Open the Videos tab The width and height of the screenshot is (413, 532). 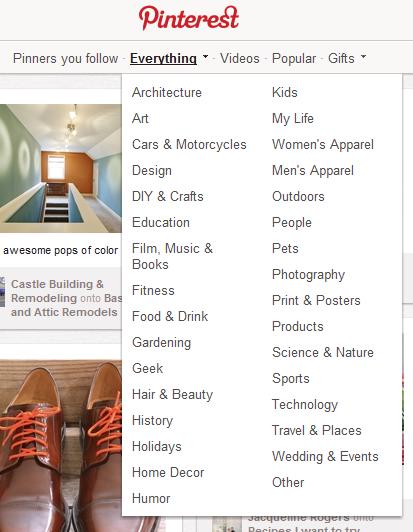point(240,58)
